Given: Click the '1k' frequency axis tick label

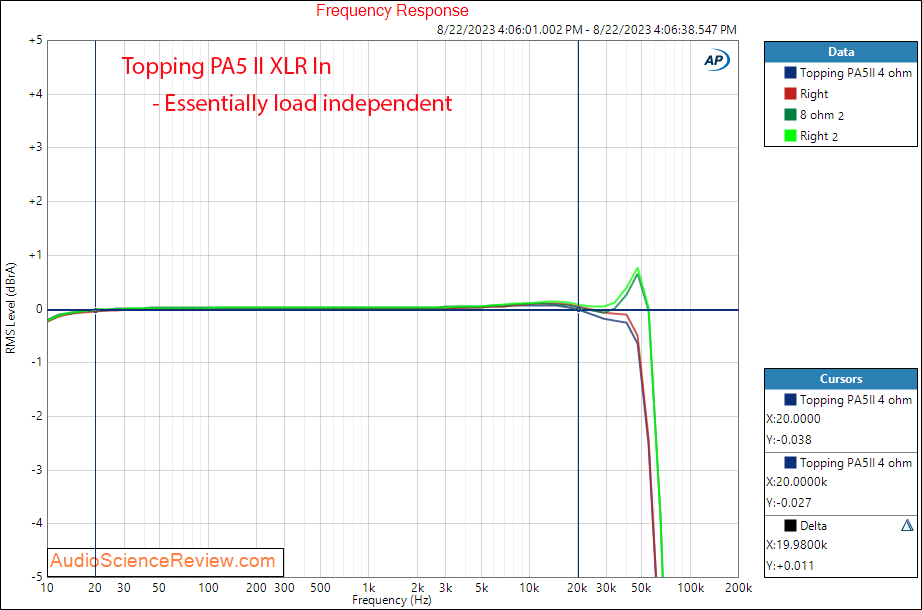Looking at the screenshot, I should click(x=369, y=588).
